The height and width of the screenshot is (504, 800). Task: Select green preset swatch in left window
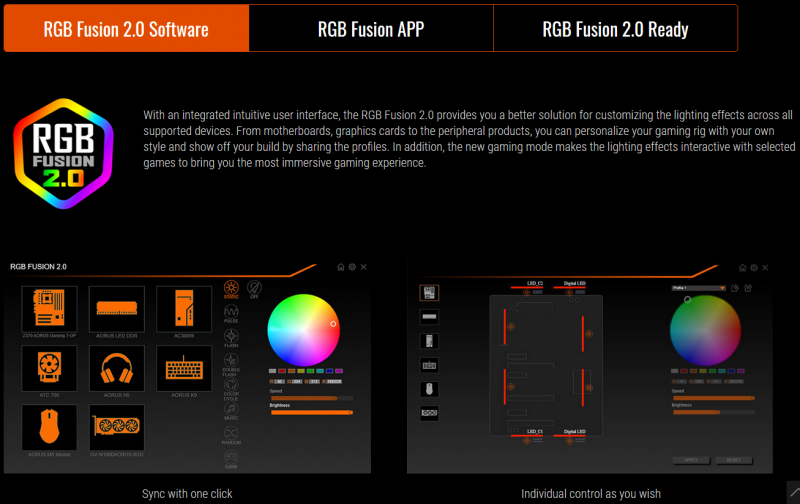click(x=310, y=371)
